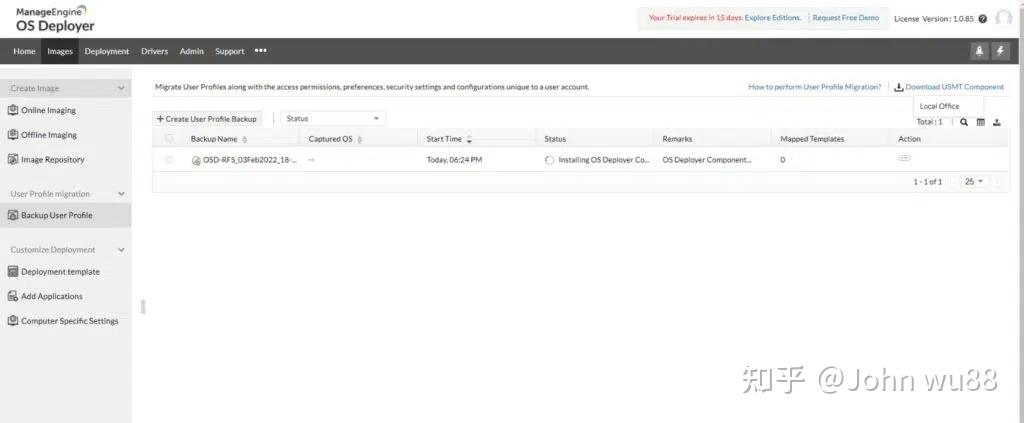1024x423 pixels.
Task: Open How to perform User Profile Migration link
Action: (814, 87)
